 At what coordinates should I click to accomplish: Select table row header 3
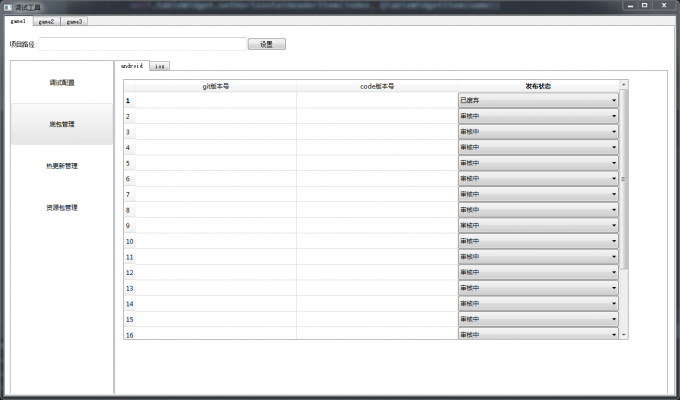pyautogui.click(x=130, y=131)
